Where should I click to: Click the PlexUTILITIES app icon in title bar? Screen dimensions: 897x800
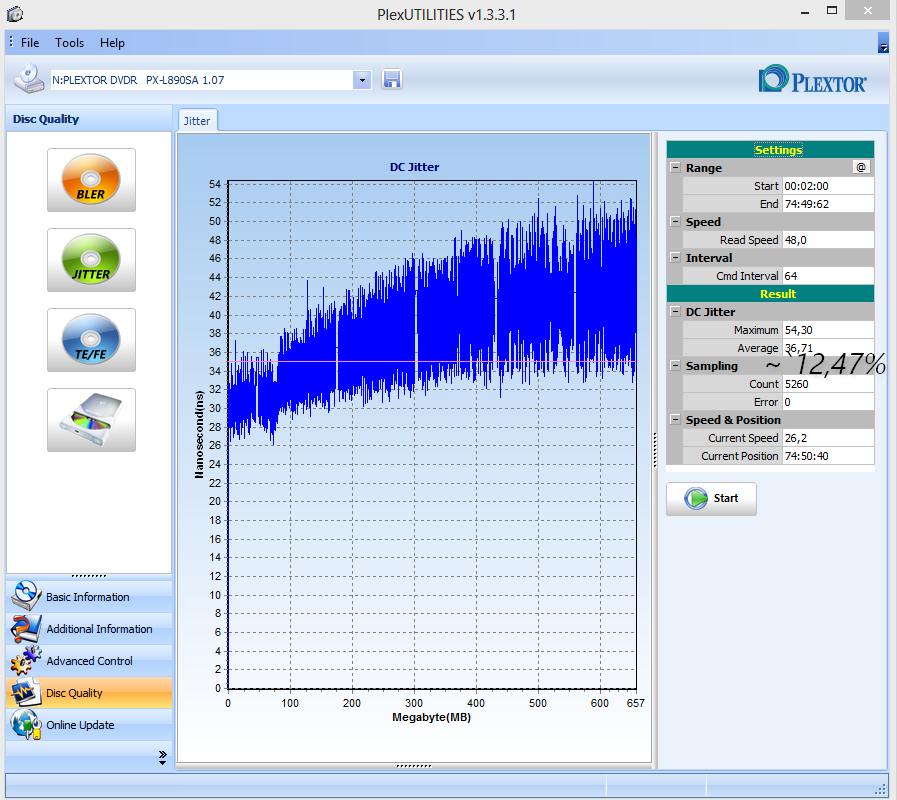(15, 14)
